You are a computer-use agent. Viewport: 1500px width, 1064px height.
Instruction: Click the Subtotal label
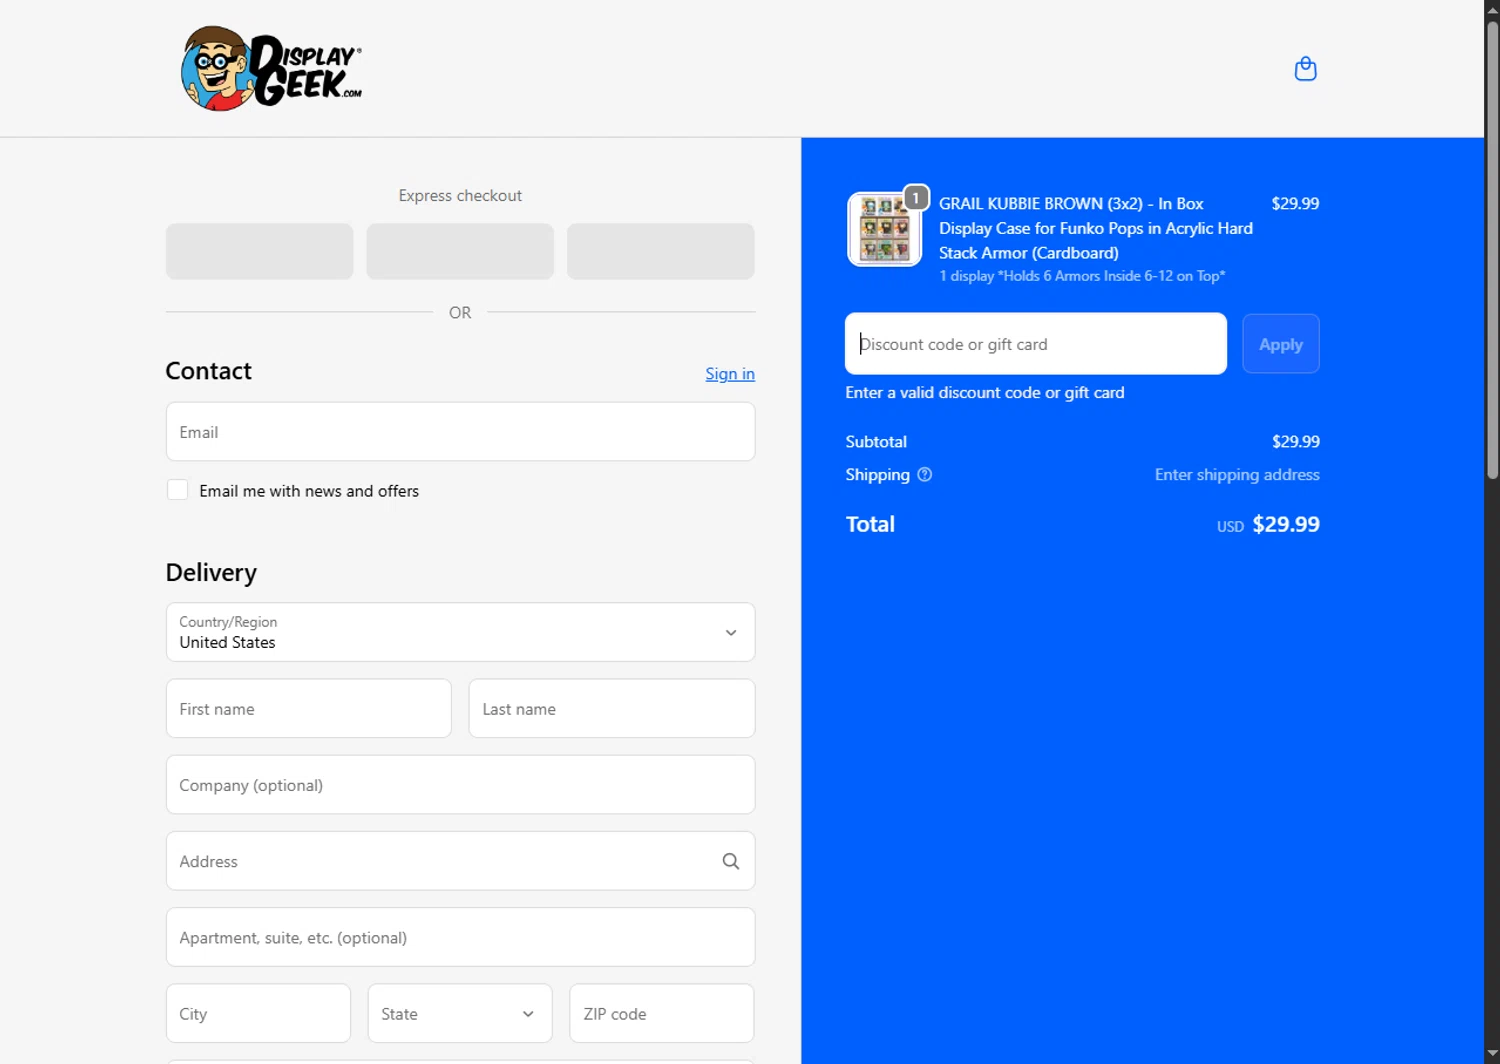pos(876,442)
